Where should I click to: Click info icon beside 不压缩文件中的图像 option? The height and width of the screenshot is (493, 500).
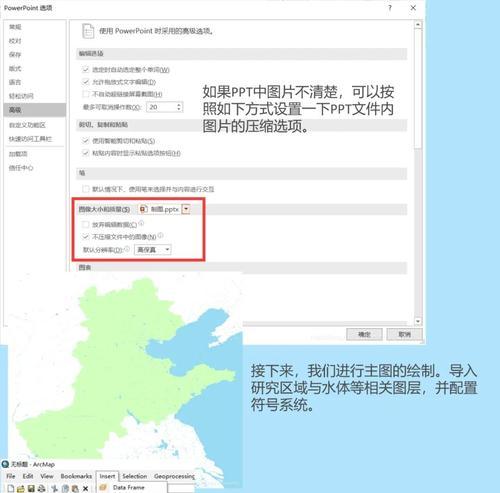point(160,235)
